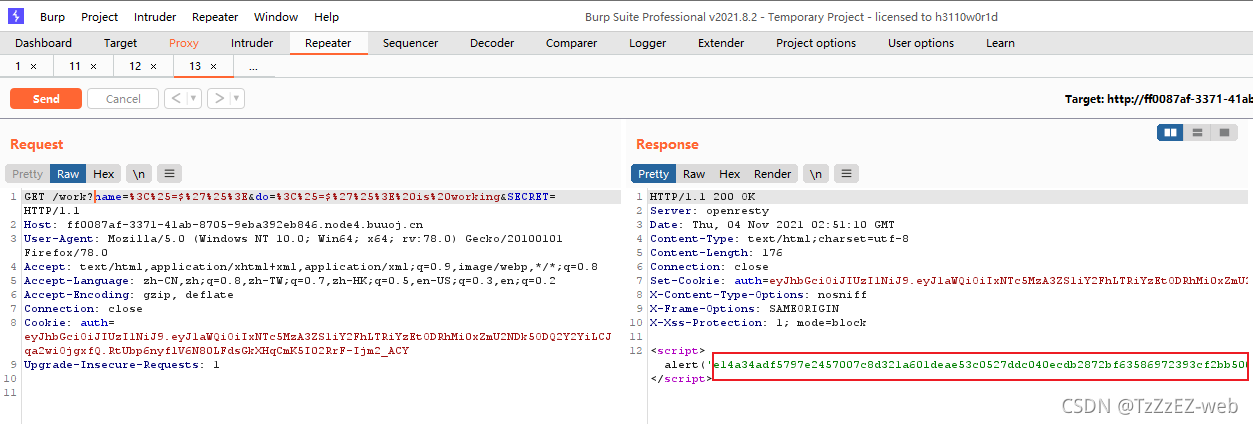The height and width of the screenshot is (424, 1253).
Task: Close Repeater tab 11 with its X
Action: pyautogui.click(x=94, y=66)
